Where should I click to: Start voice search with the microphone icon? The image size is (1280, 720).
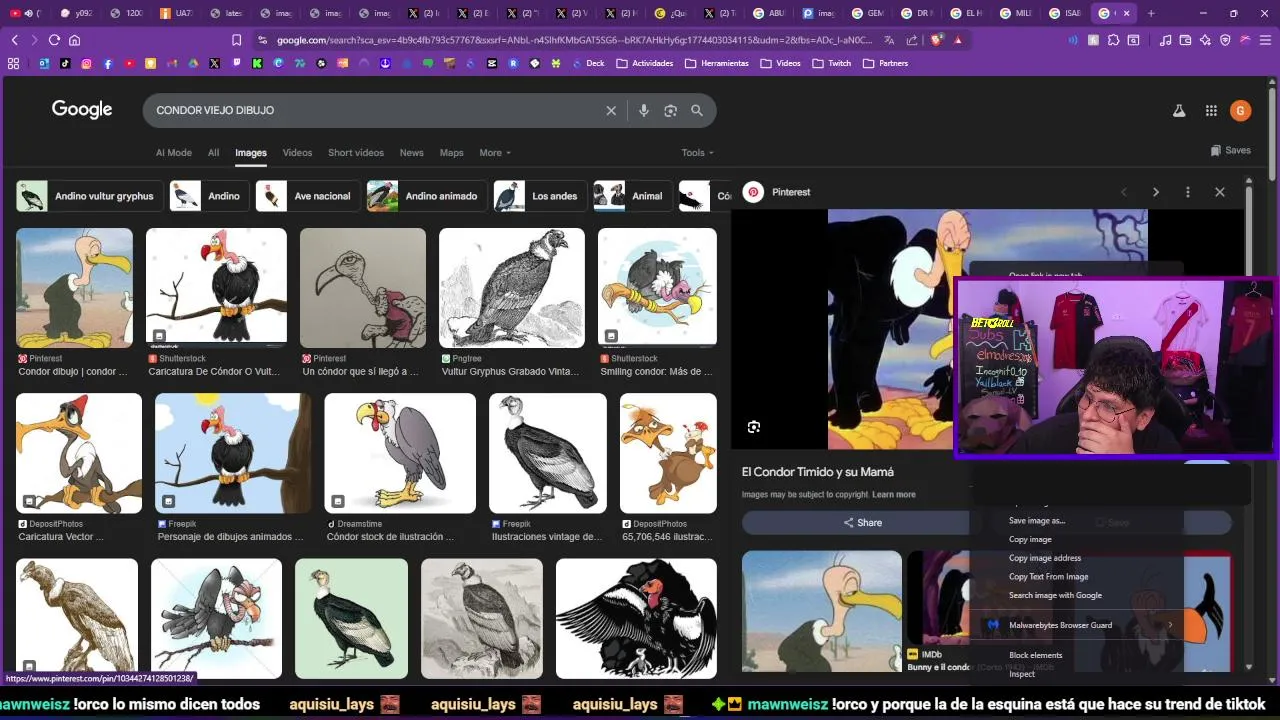click(644, 110)
